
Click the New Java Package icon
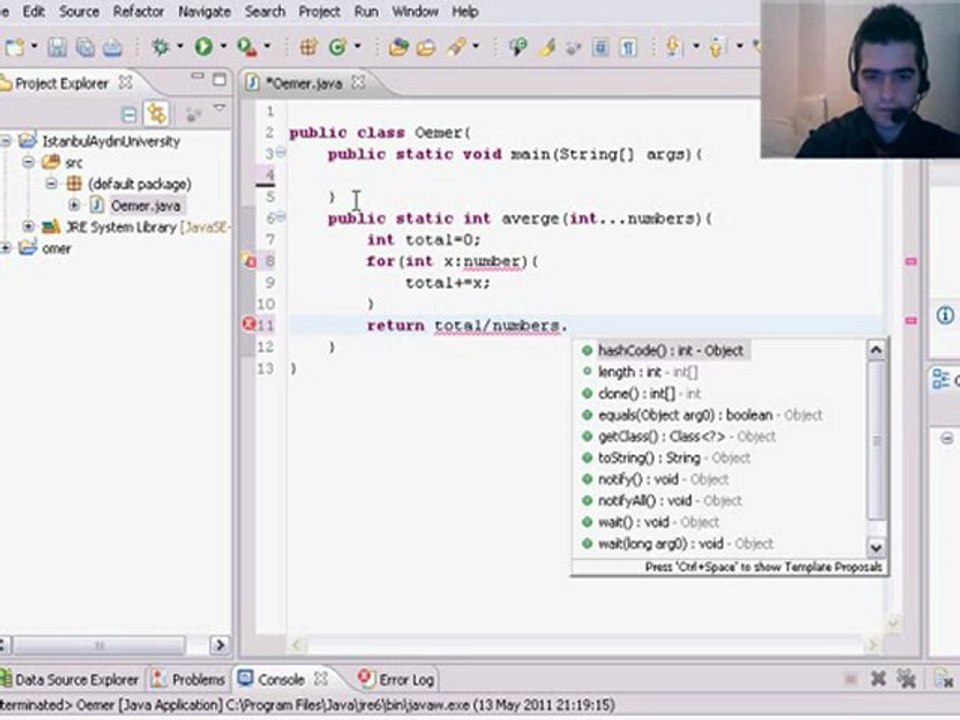[308, 47]
